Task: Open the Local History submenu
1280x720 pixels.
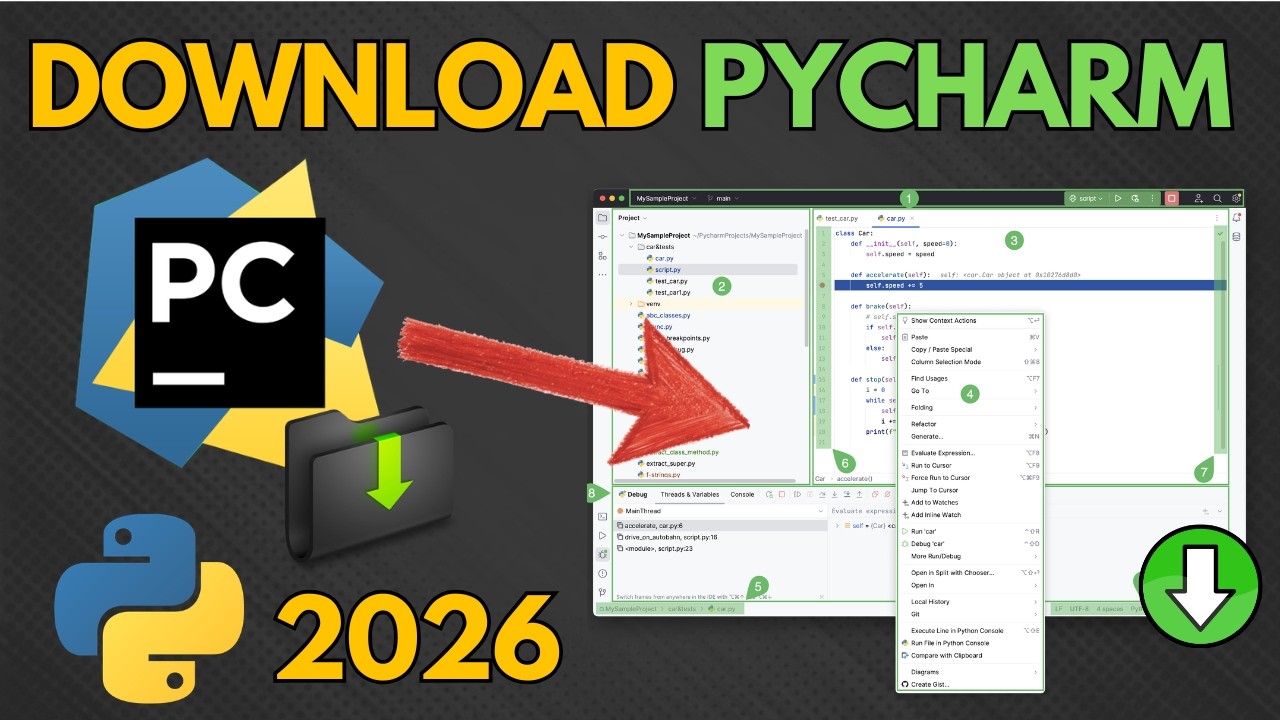Action: [x=970, y=601]
